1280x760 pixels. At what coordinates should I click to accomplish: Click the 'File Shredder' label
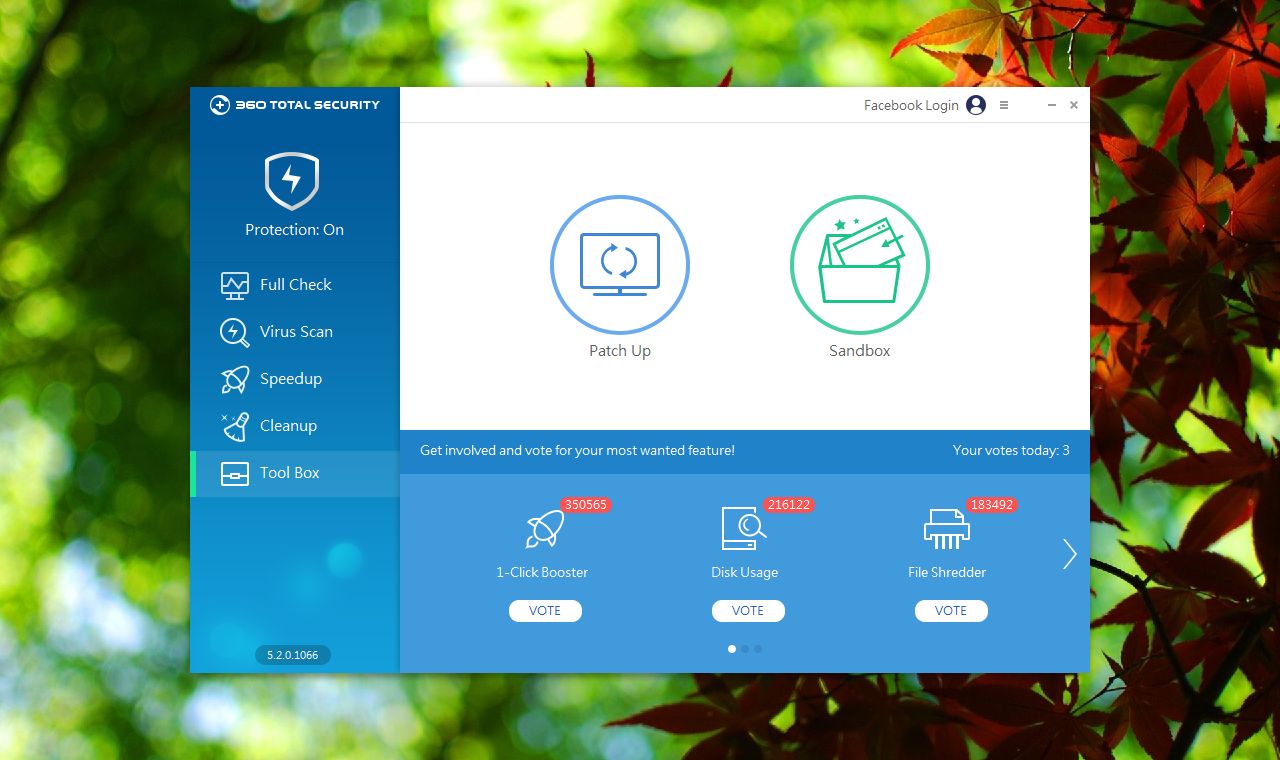[947, 573]
